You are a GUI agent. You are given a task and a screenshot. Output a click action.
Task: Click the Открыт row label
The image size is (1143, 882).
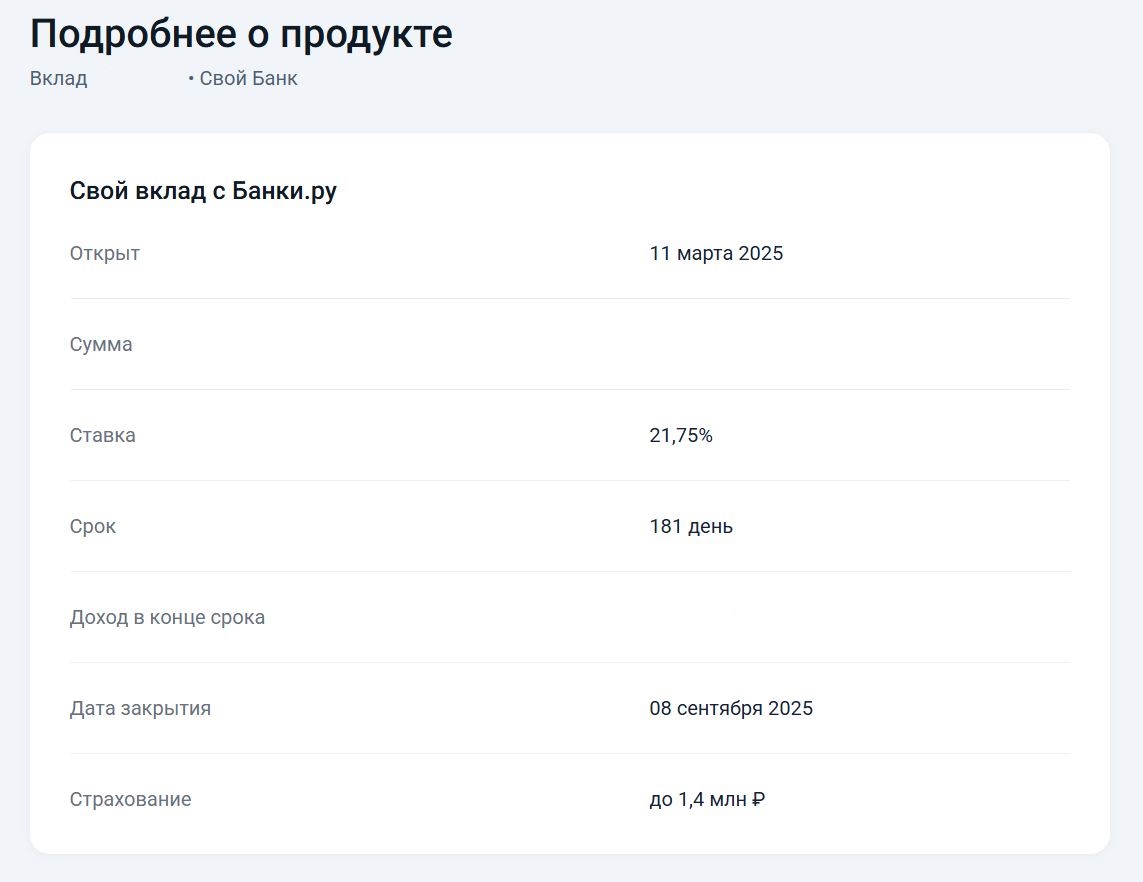105,254
